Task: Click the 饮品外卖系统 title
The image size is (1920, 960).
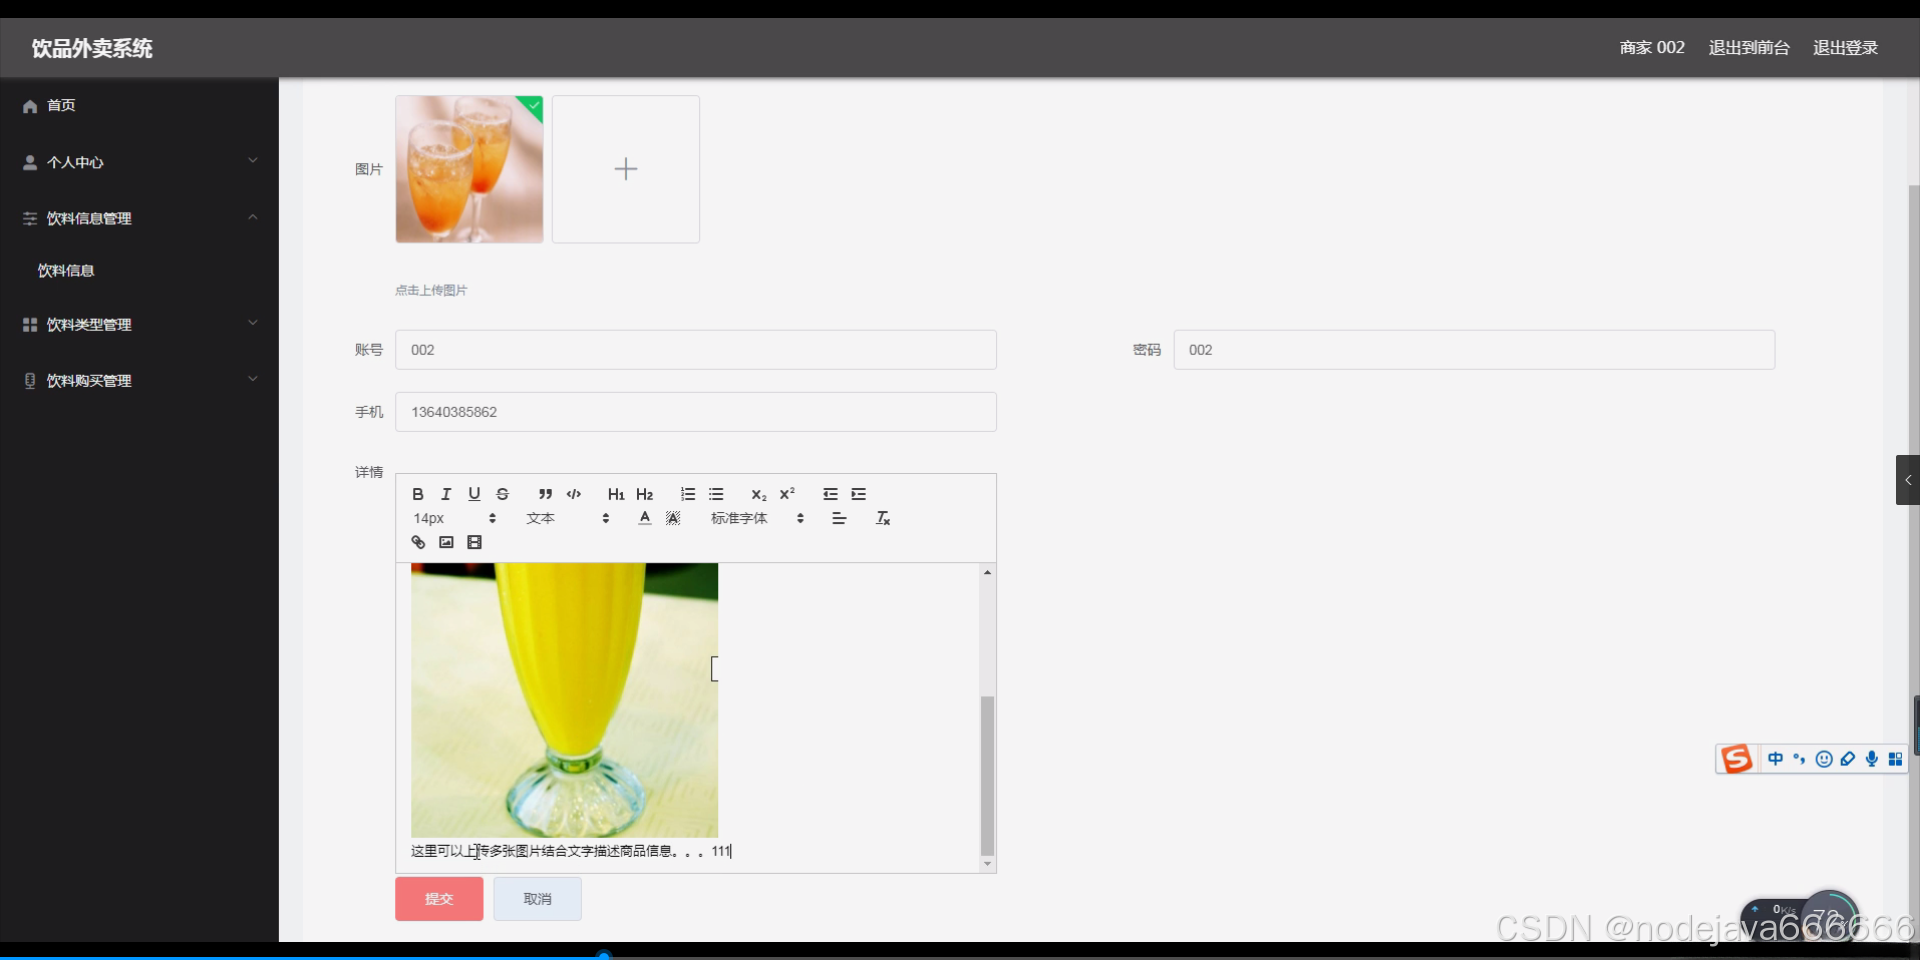Action: click(92, 48)
